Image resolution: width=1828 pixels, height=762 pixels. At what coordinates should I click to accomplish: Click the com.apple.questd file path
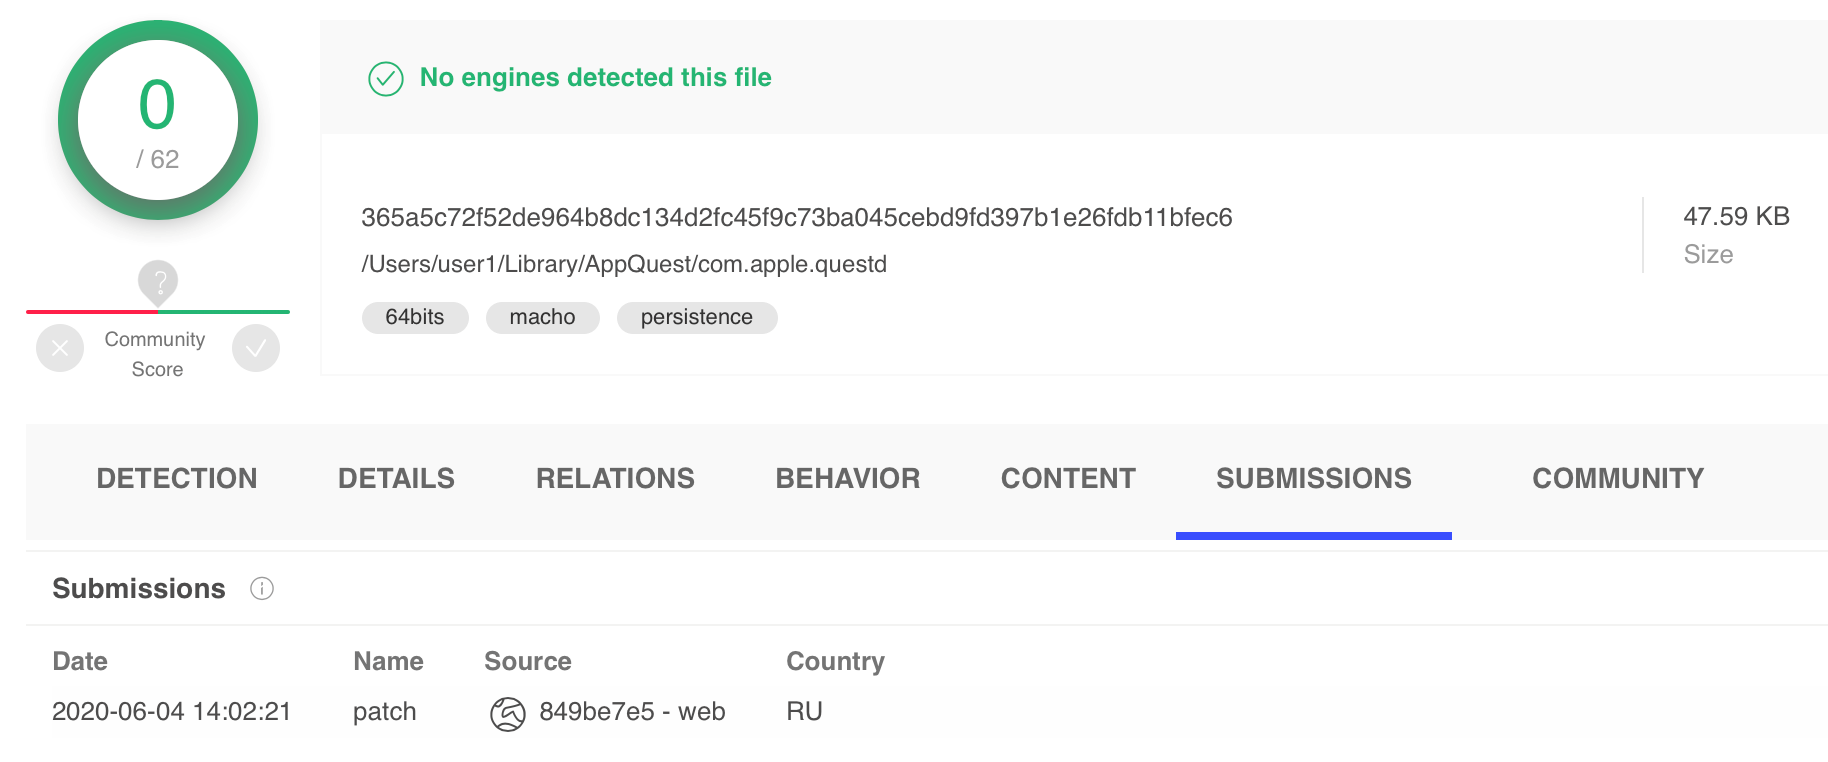click(624, 264)
